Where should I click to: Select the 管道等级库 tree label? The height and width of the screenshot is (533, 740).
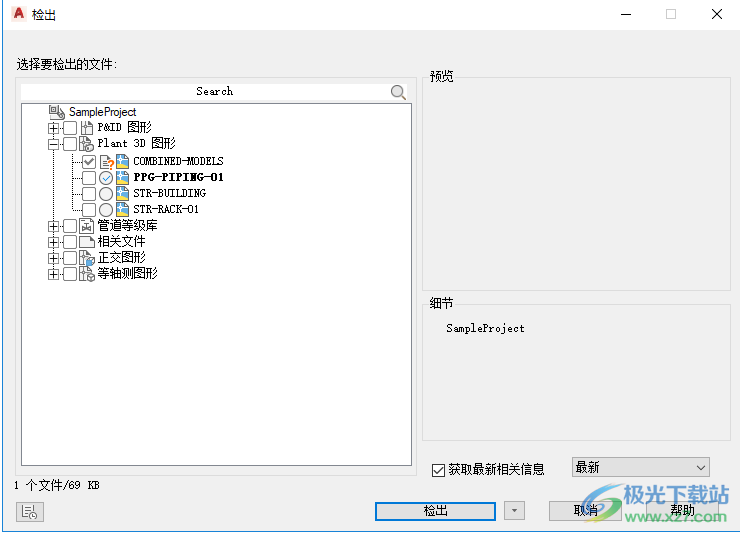[x=127, y=226]
